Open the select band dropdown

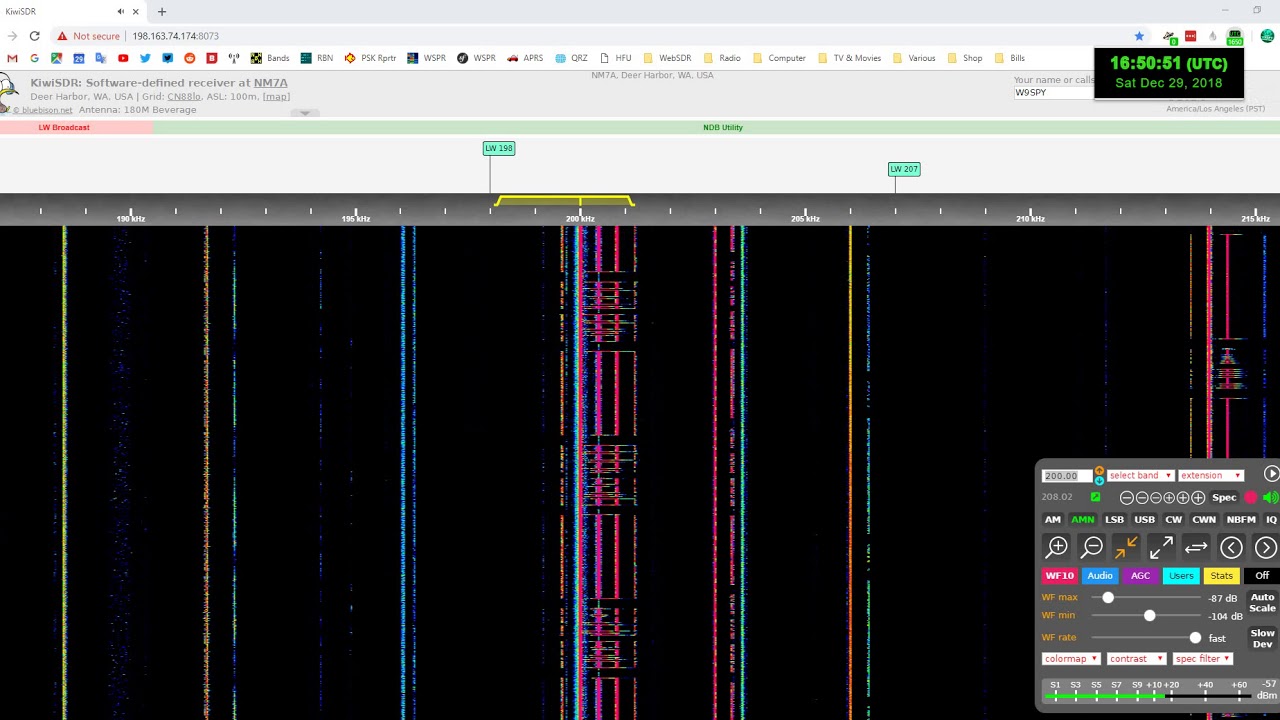[1139, 475]
